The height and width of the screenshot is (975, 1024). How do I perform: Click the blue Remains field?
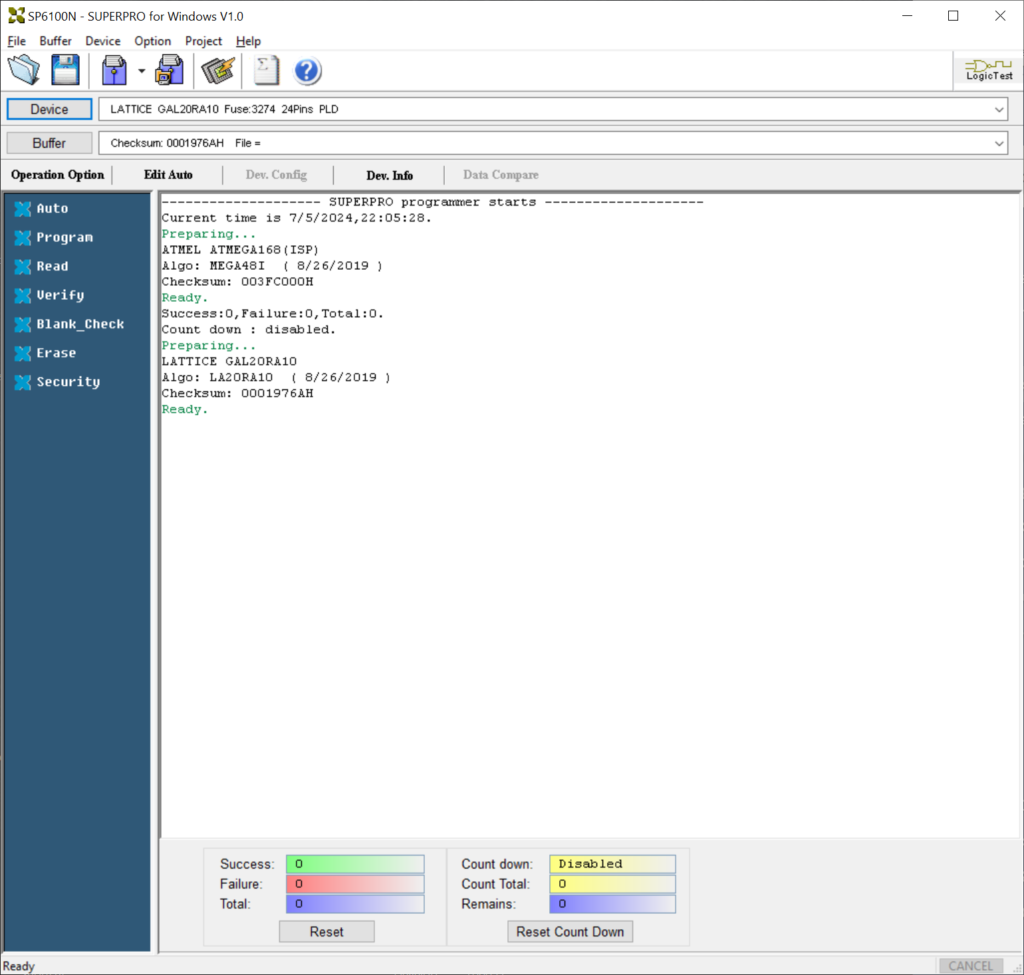pos(613,904)
